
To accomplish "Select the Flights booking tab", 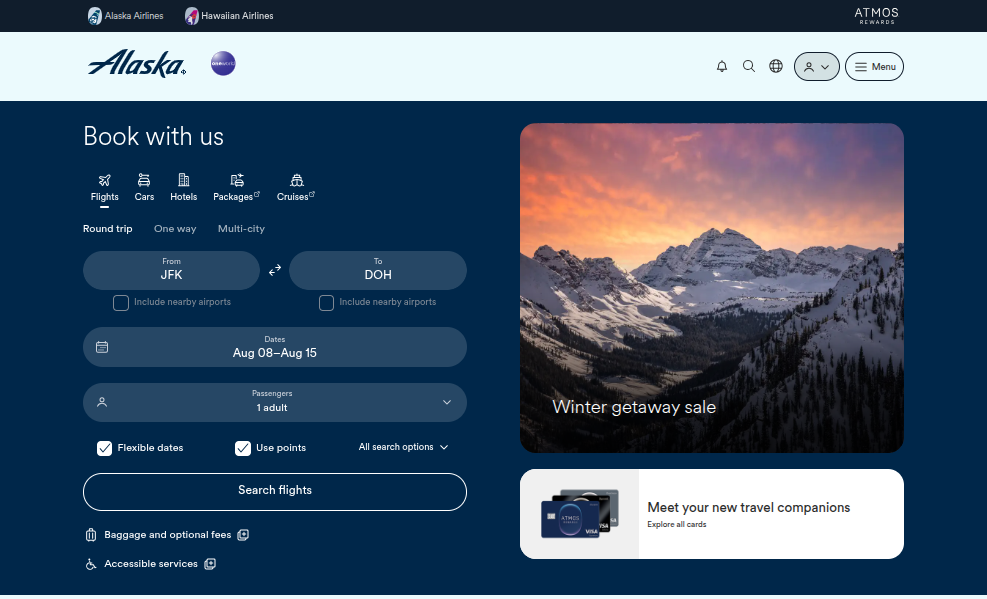I will pos(104,188).
